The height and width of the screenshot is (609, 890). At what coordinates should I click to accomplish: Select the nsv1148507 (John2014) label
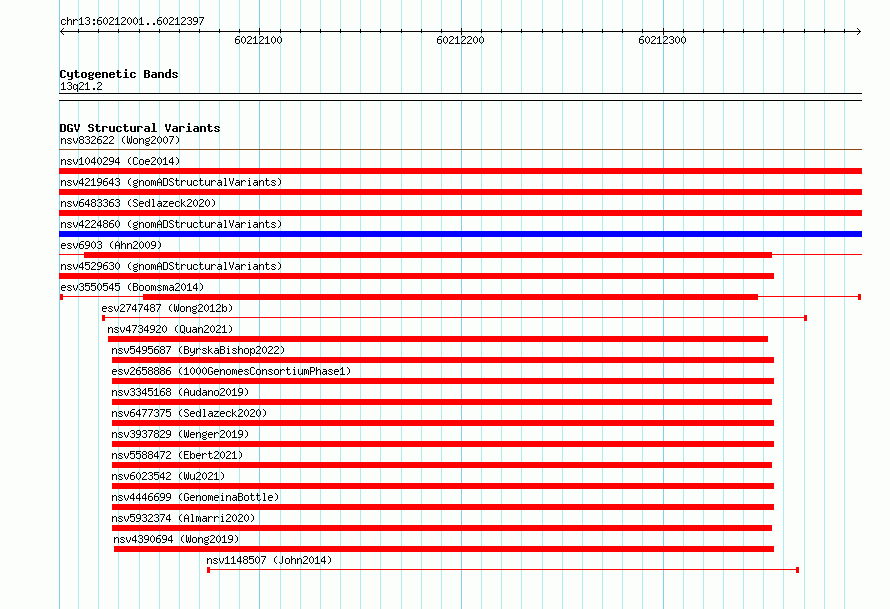coord(269,560)
